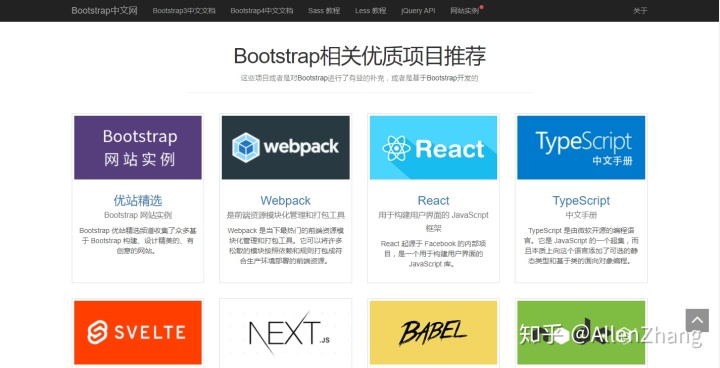The height and width of the screenshot is (368, 720).
Task: Click the TypeScript description paragraph
Action: point(581,246)
